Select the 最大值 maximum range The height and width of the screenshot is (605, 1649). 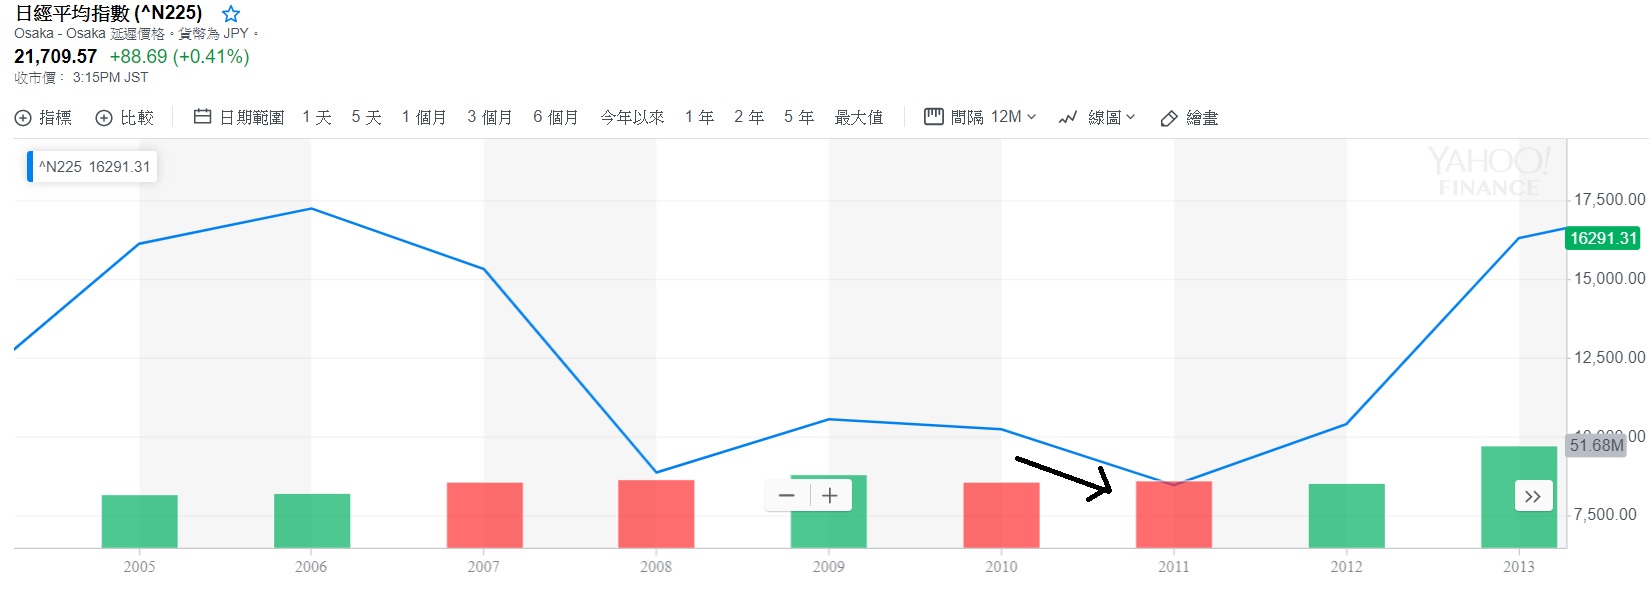859,117
